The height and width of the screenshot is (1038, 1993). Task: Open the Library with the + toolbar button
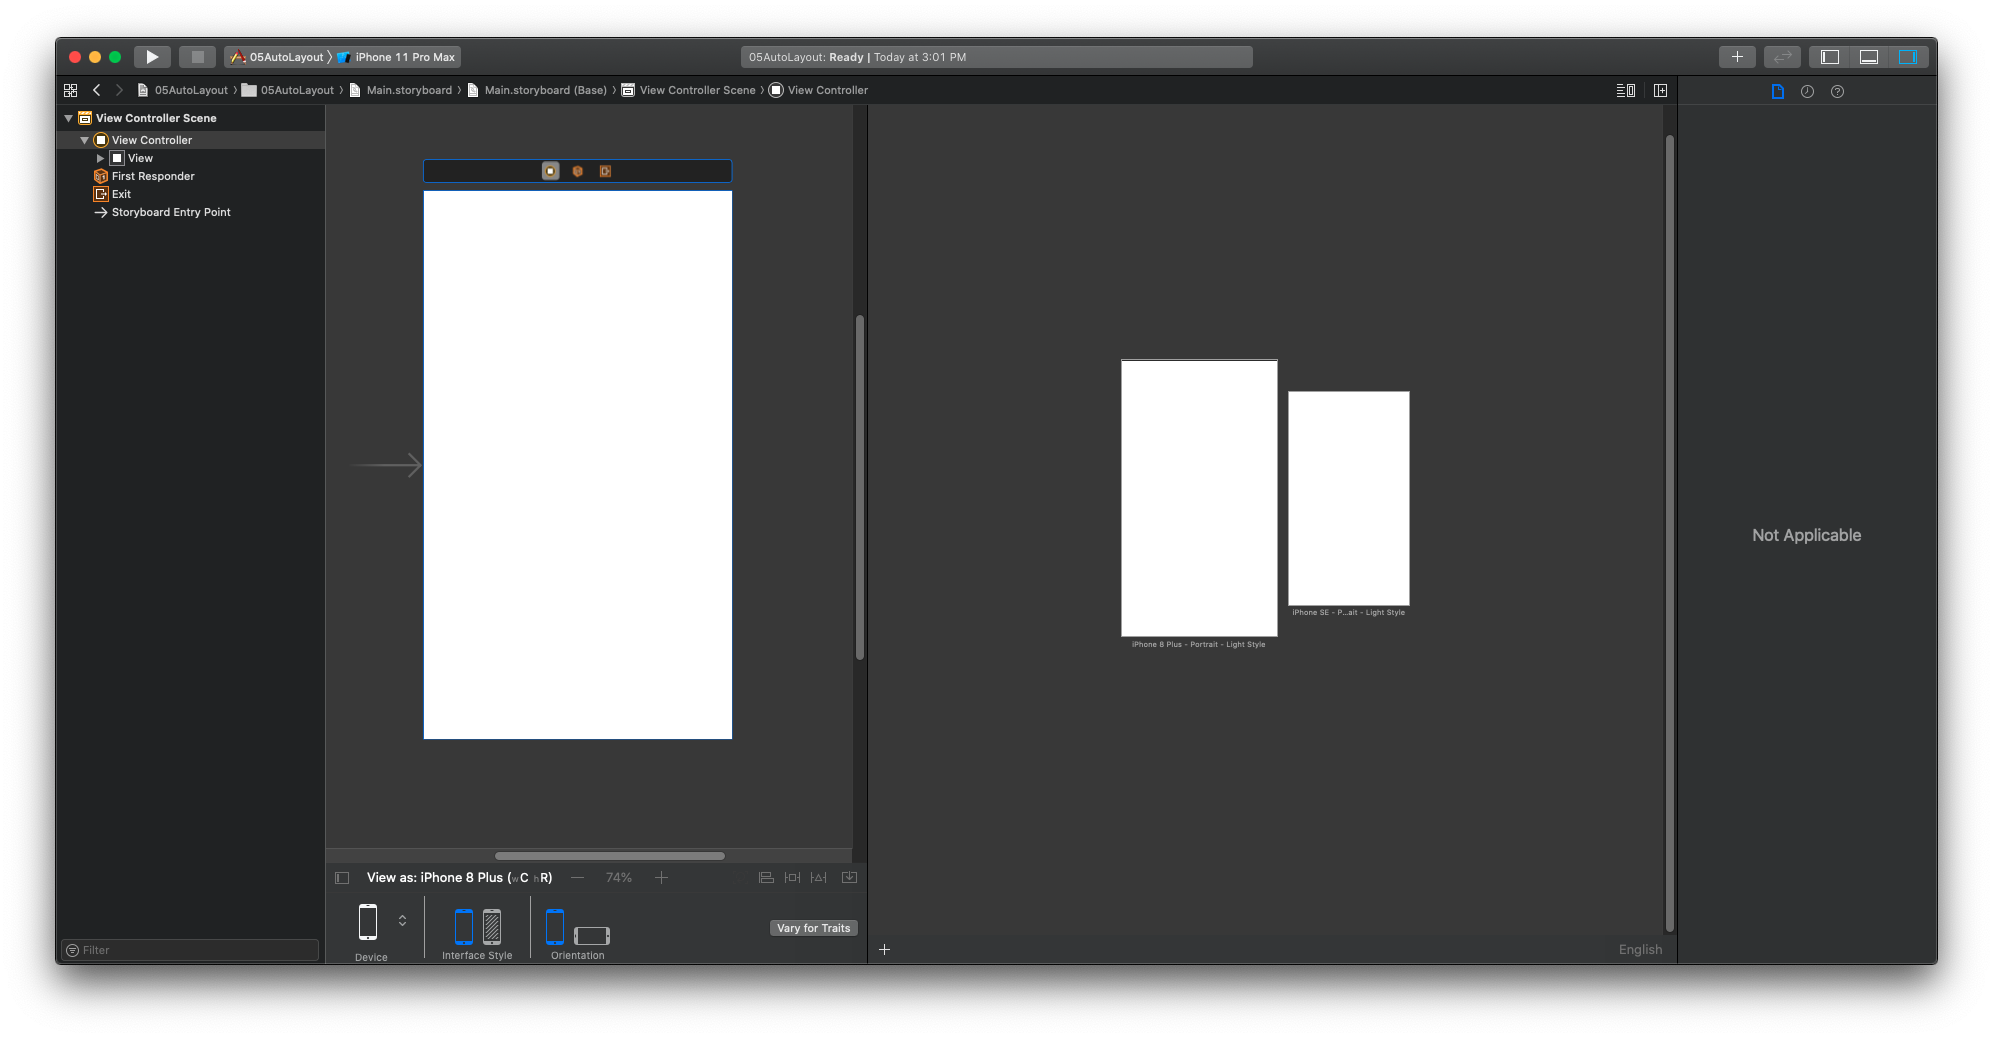1736,57
